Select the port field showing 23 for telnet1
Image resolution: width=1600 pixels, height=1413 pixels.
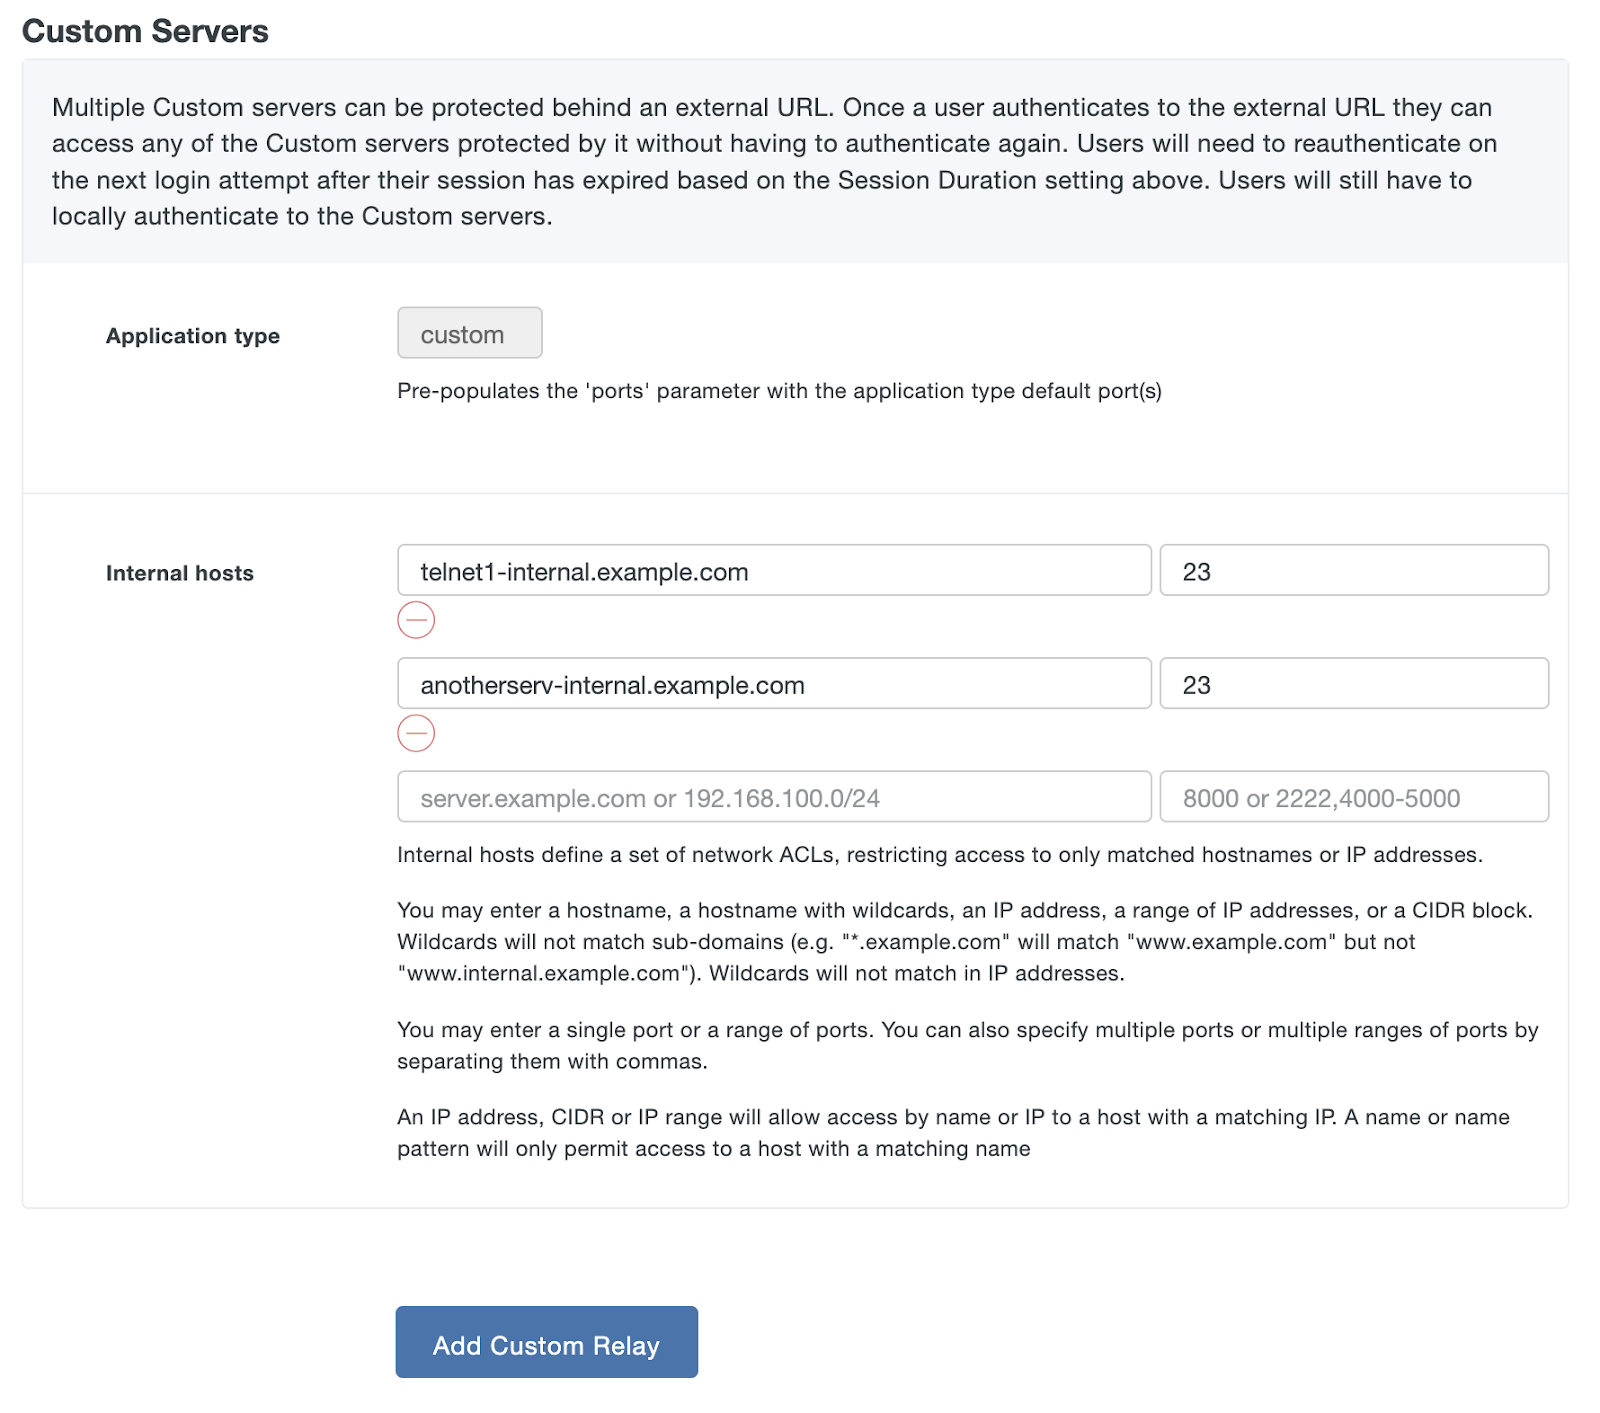pyautogui.click(x=1353, y=570)
